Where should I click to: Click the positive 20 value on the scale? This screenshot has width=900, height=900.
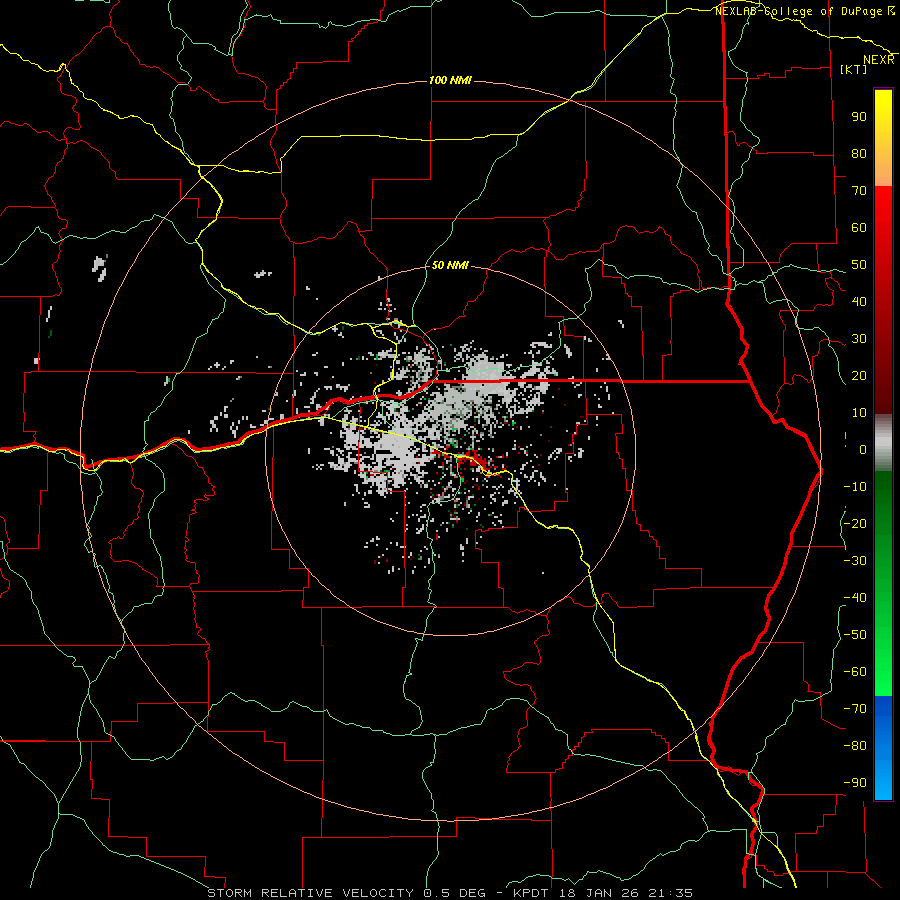point(859,376)
